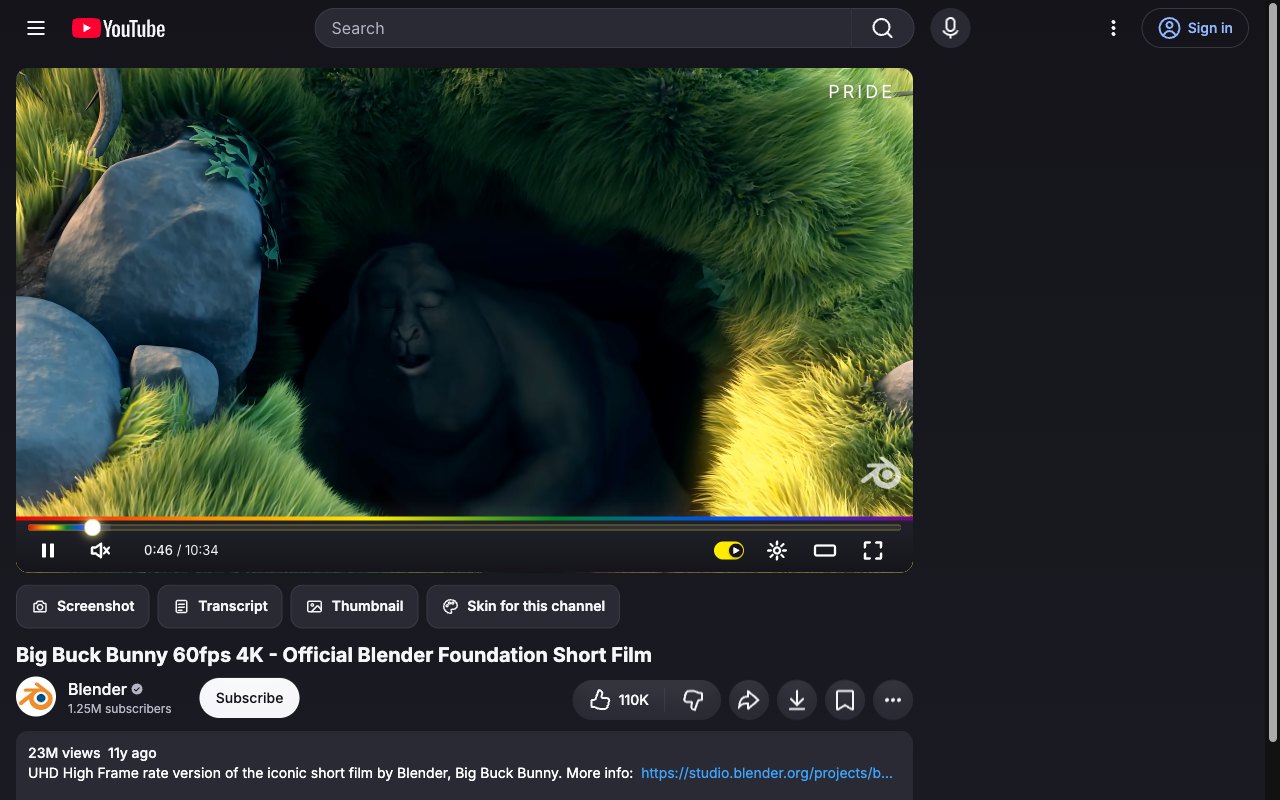Viewport: 1280px width, 800px height.
Task: Dislike the video
Action: 693,700
